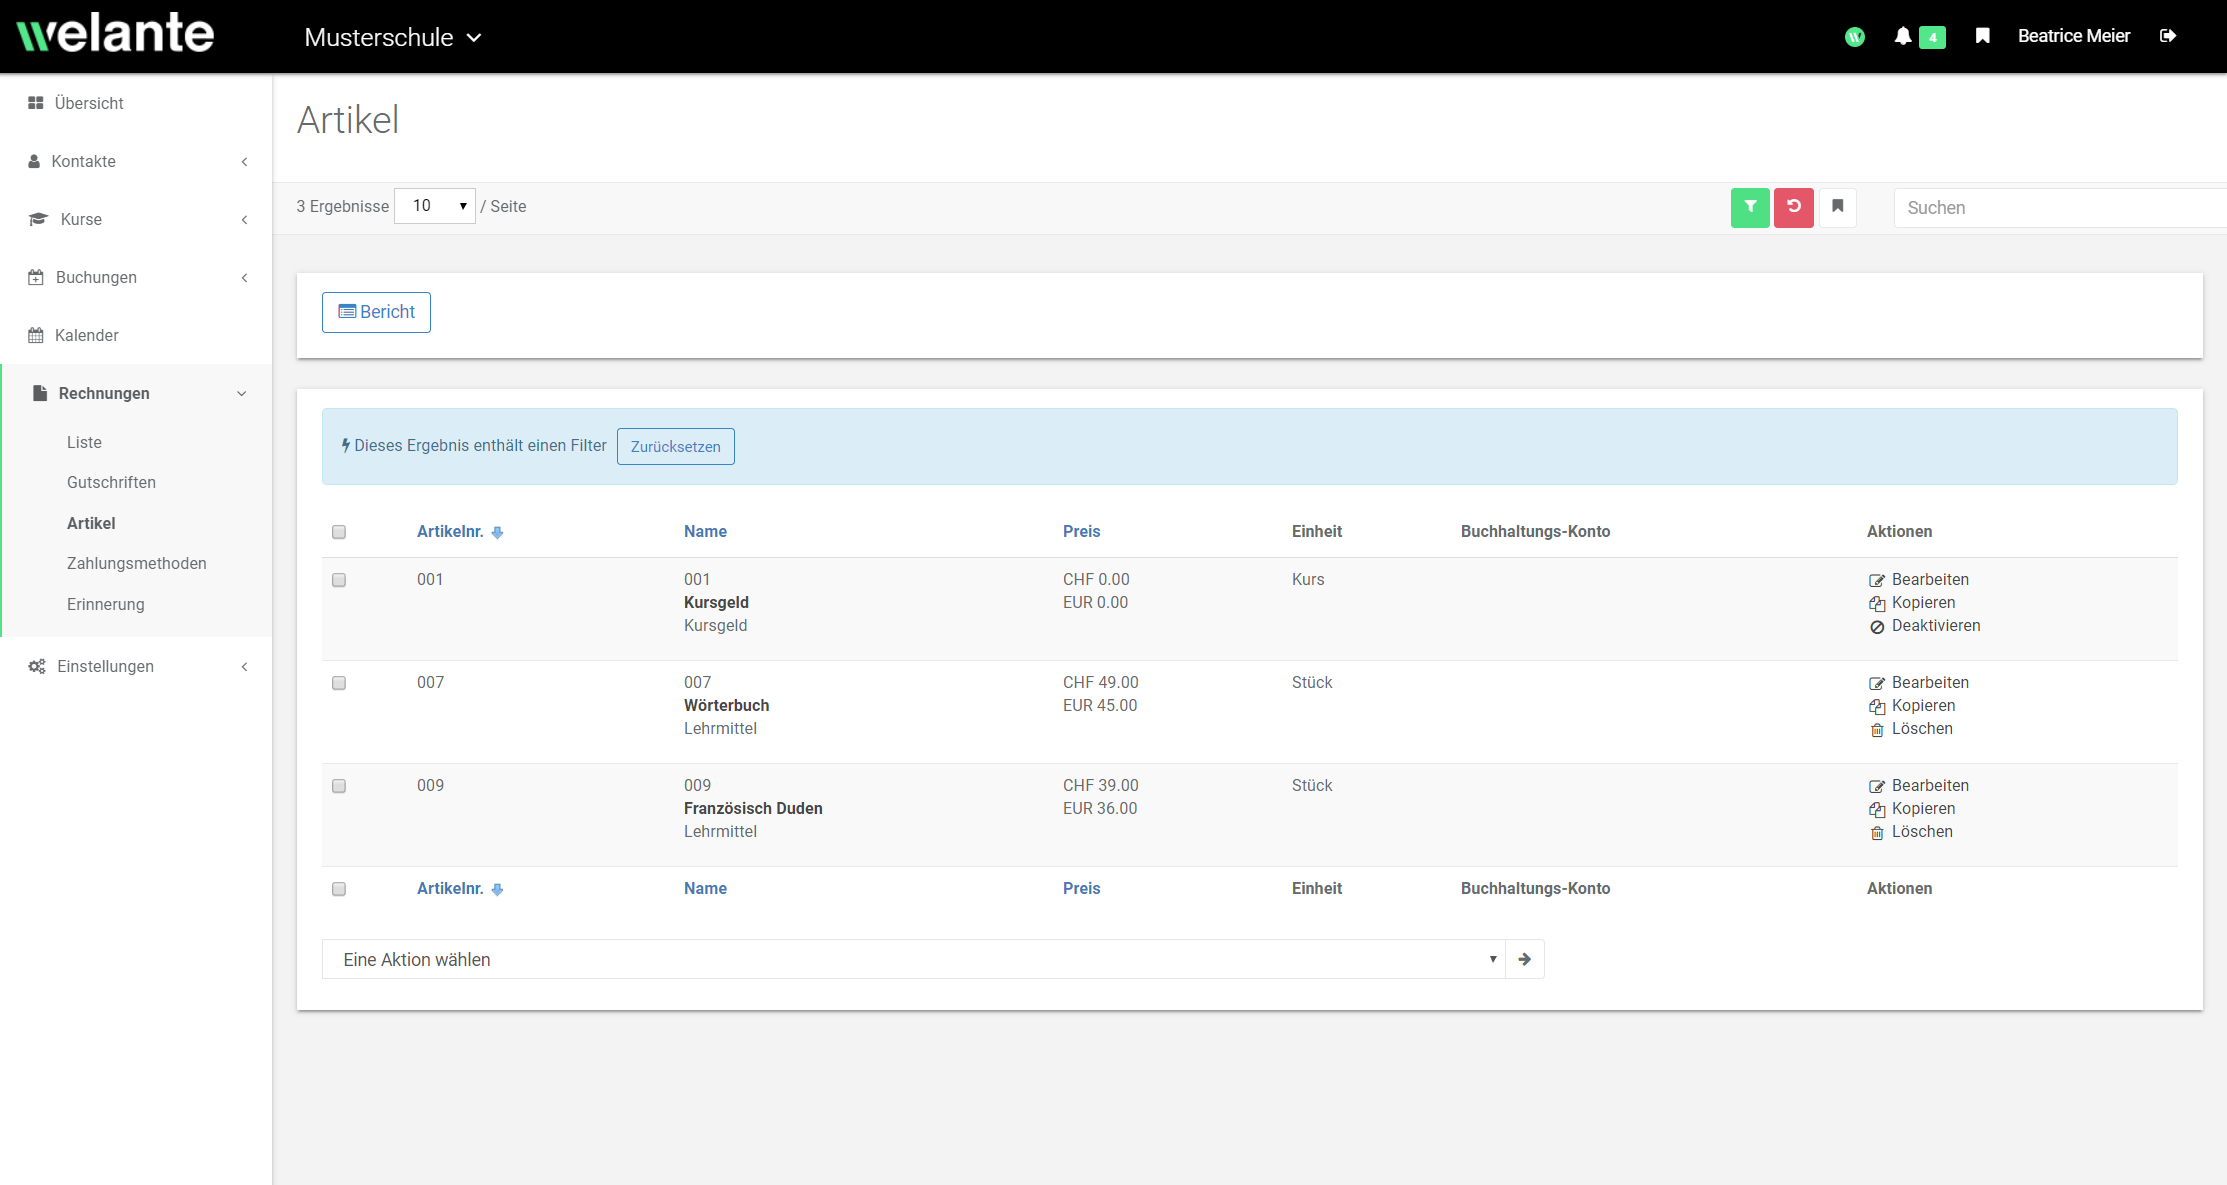Click the Bericht button

point(376,312)
